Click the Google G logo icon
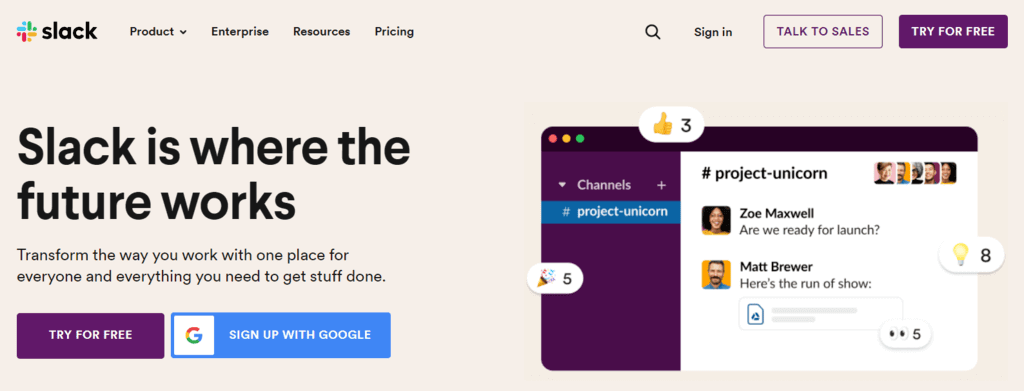The image size is (1024, 391). (193, 336)
